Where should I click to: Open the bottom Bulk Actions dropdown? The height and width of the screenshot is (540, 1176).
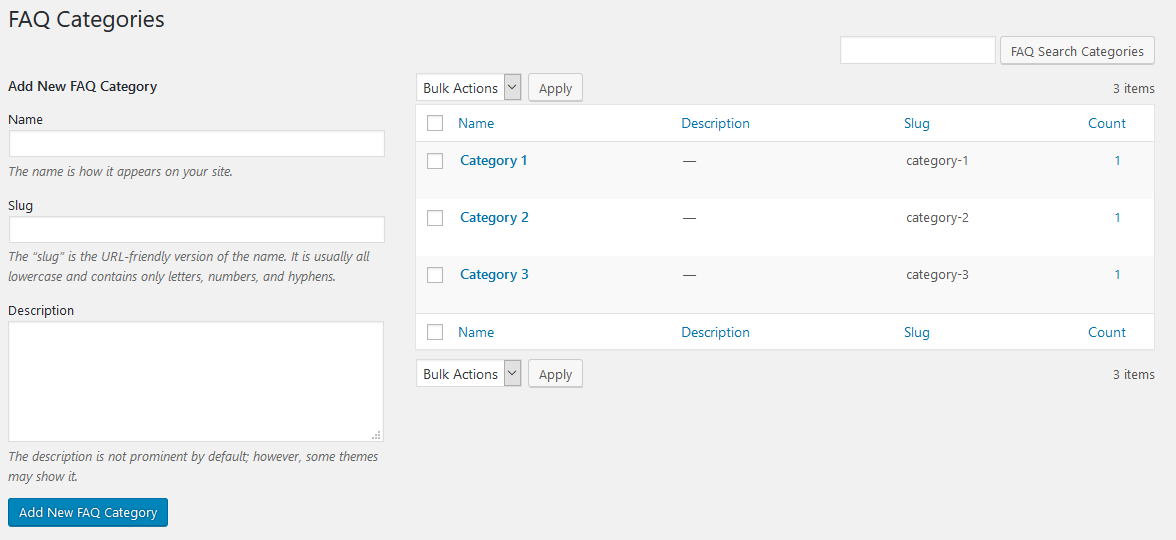469,374
